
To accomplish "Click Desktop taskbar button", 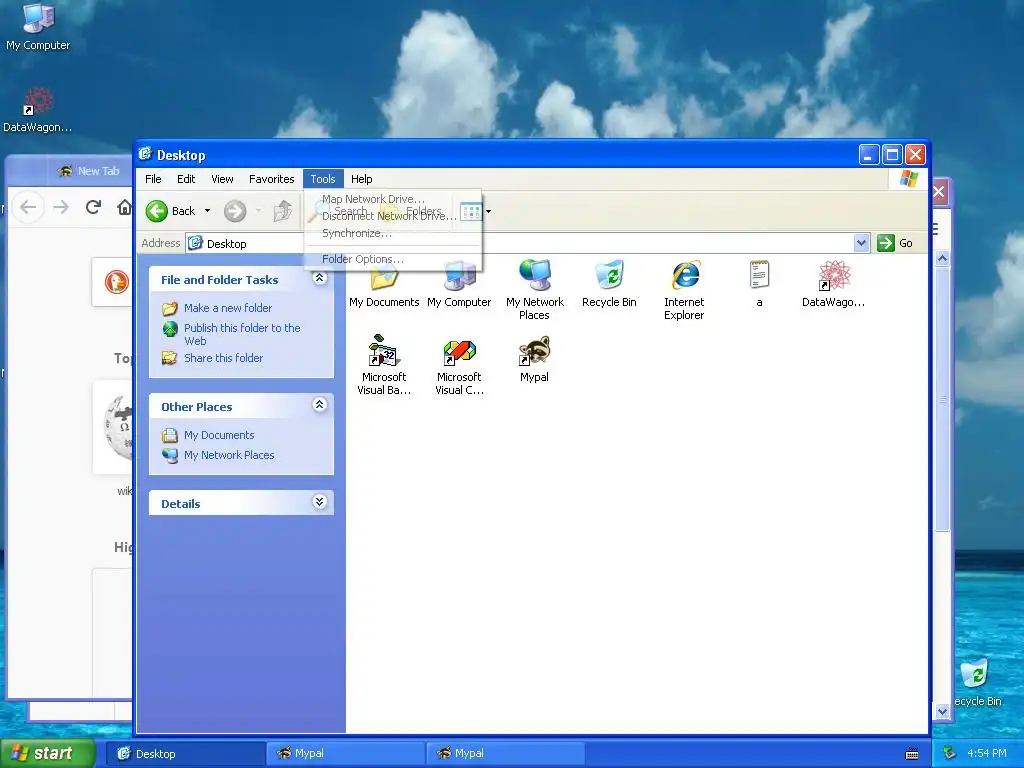I will [185, 754].
